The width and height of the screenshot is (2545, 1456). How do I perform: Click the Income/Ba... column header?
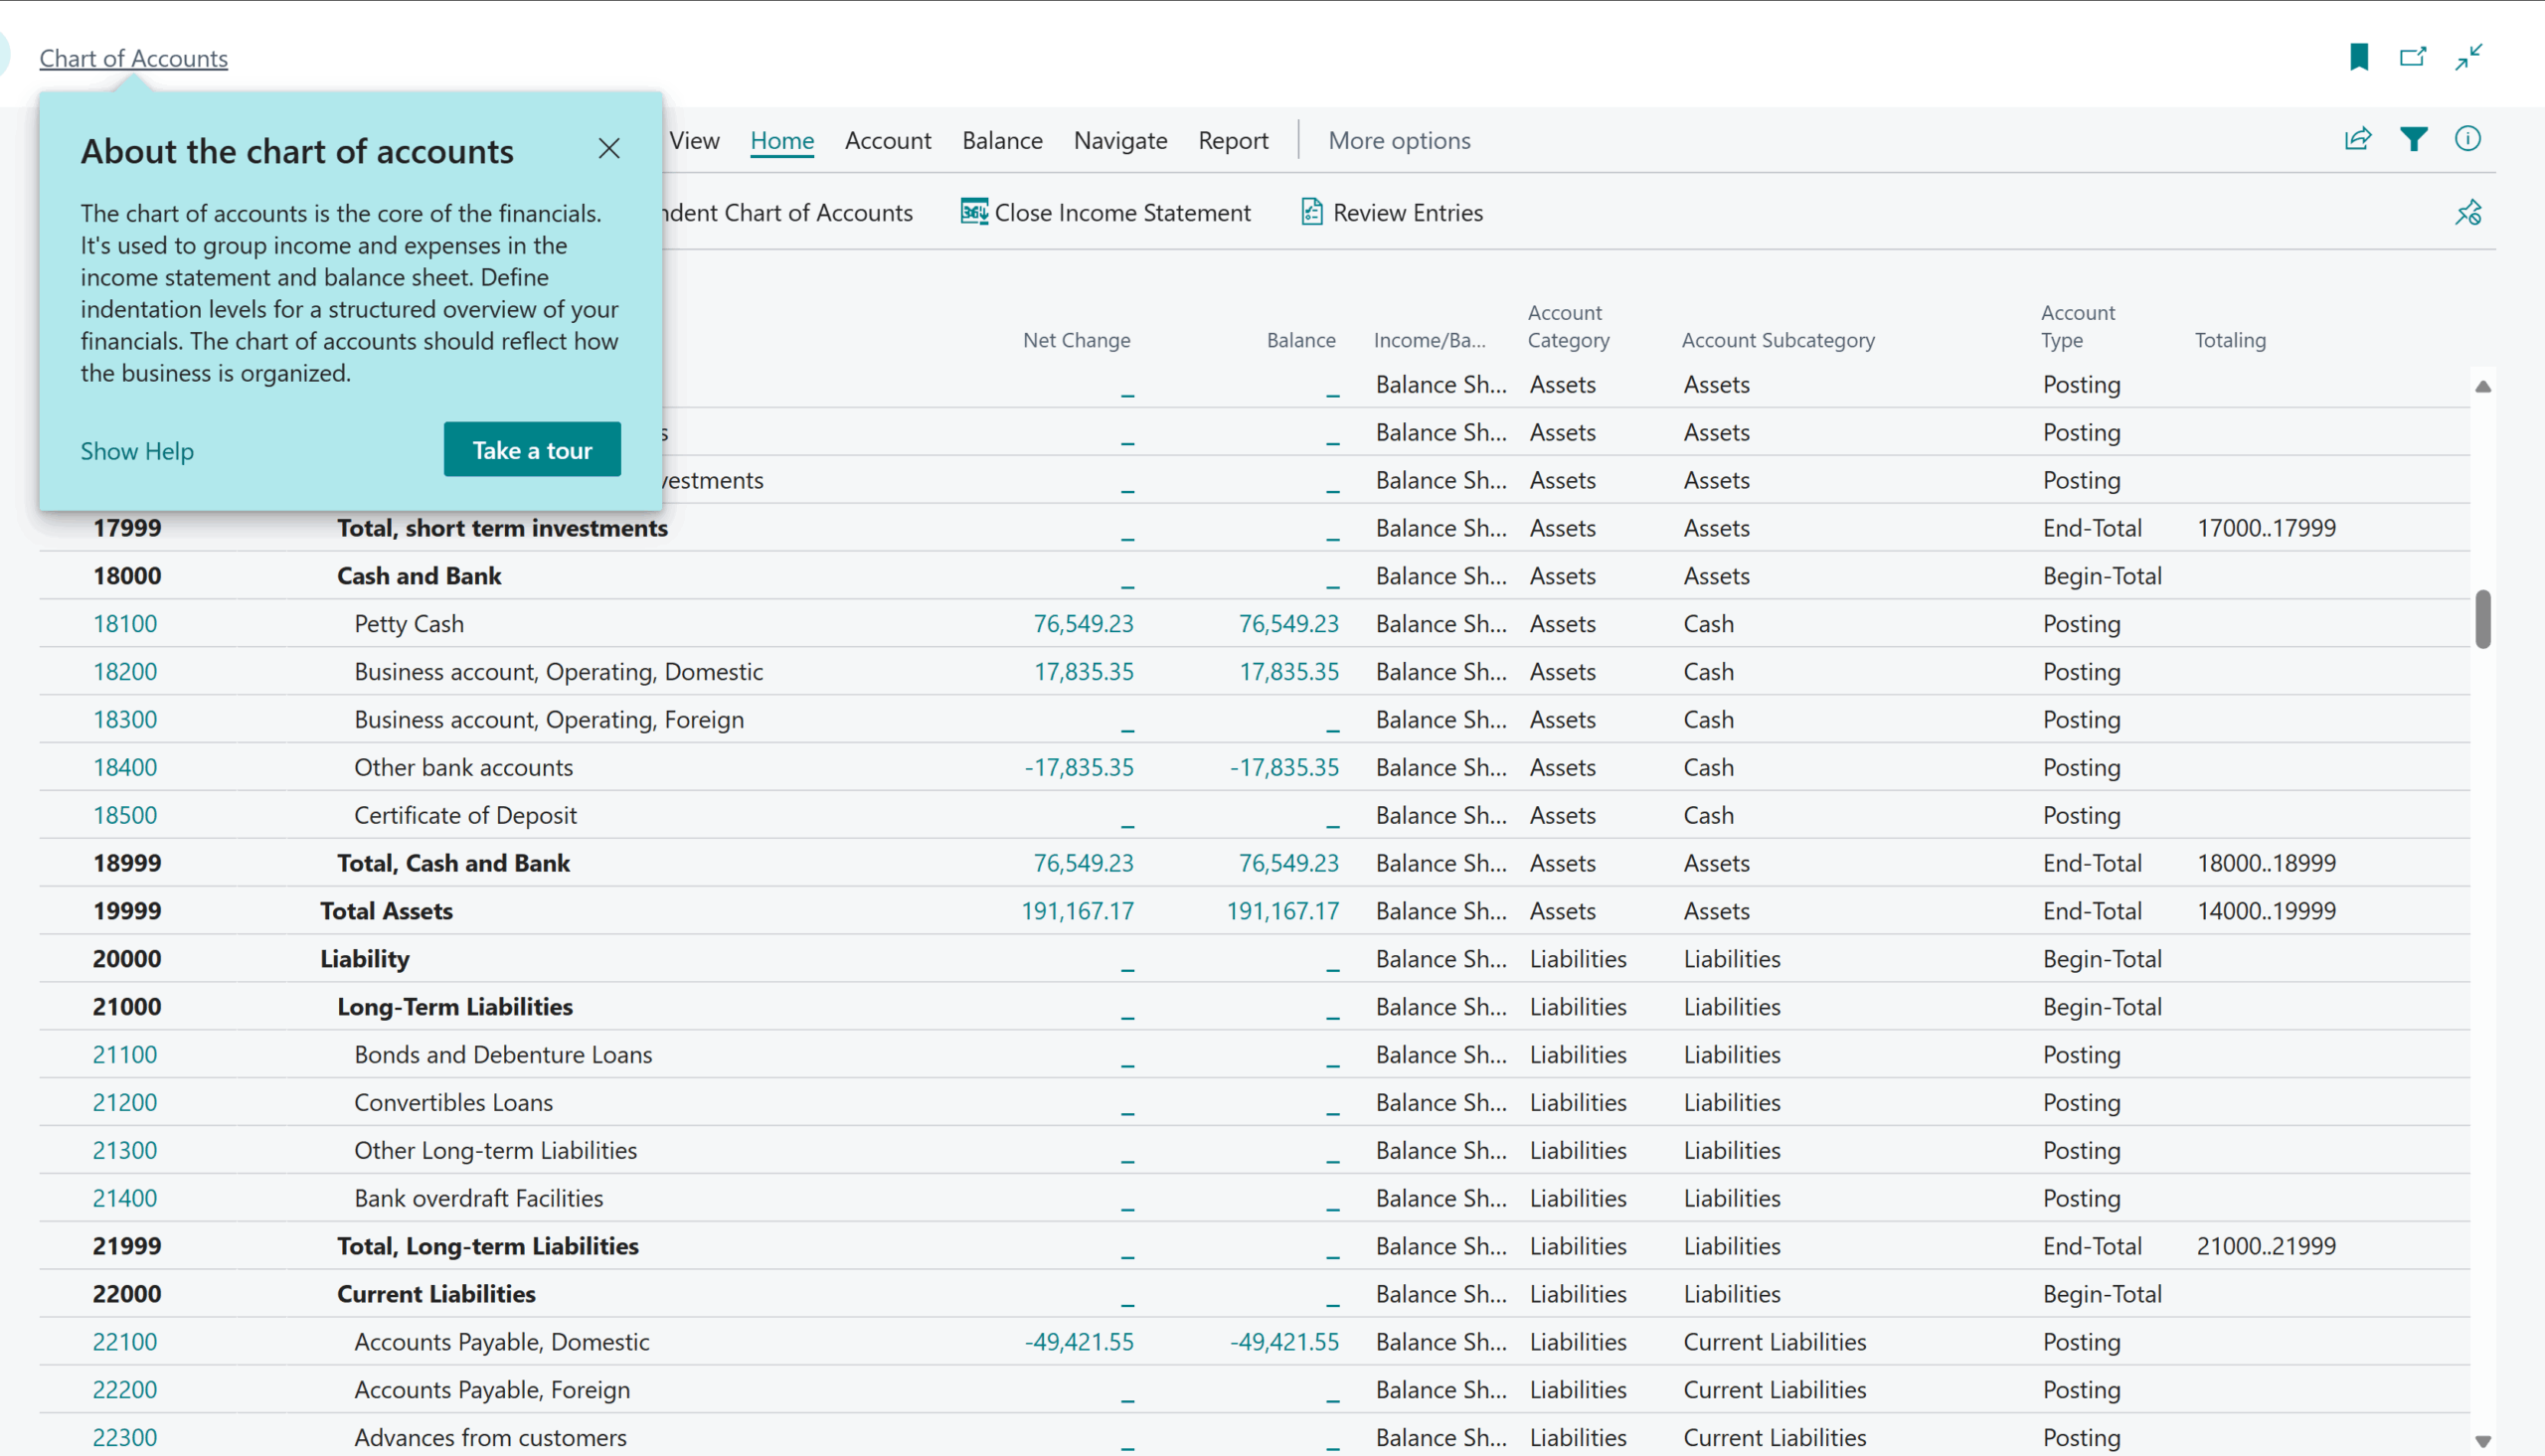[1430, 340]
